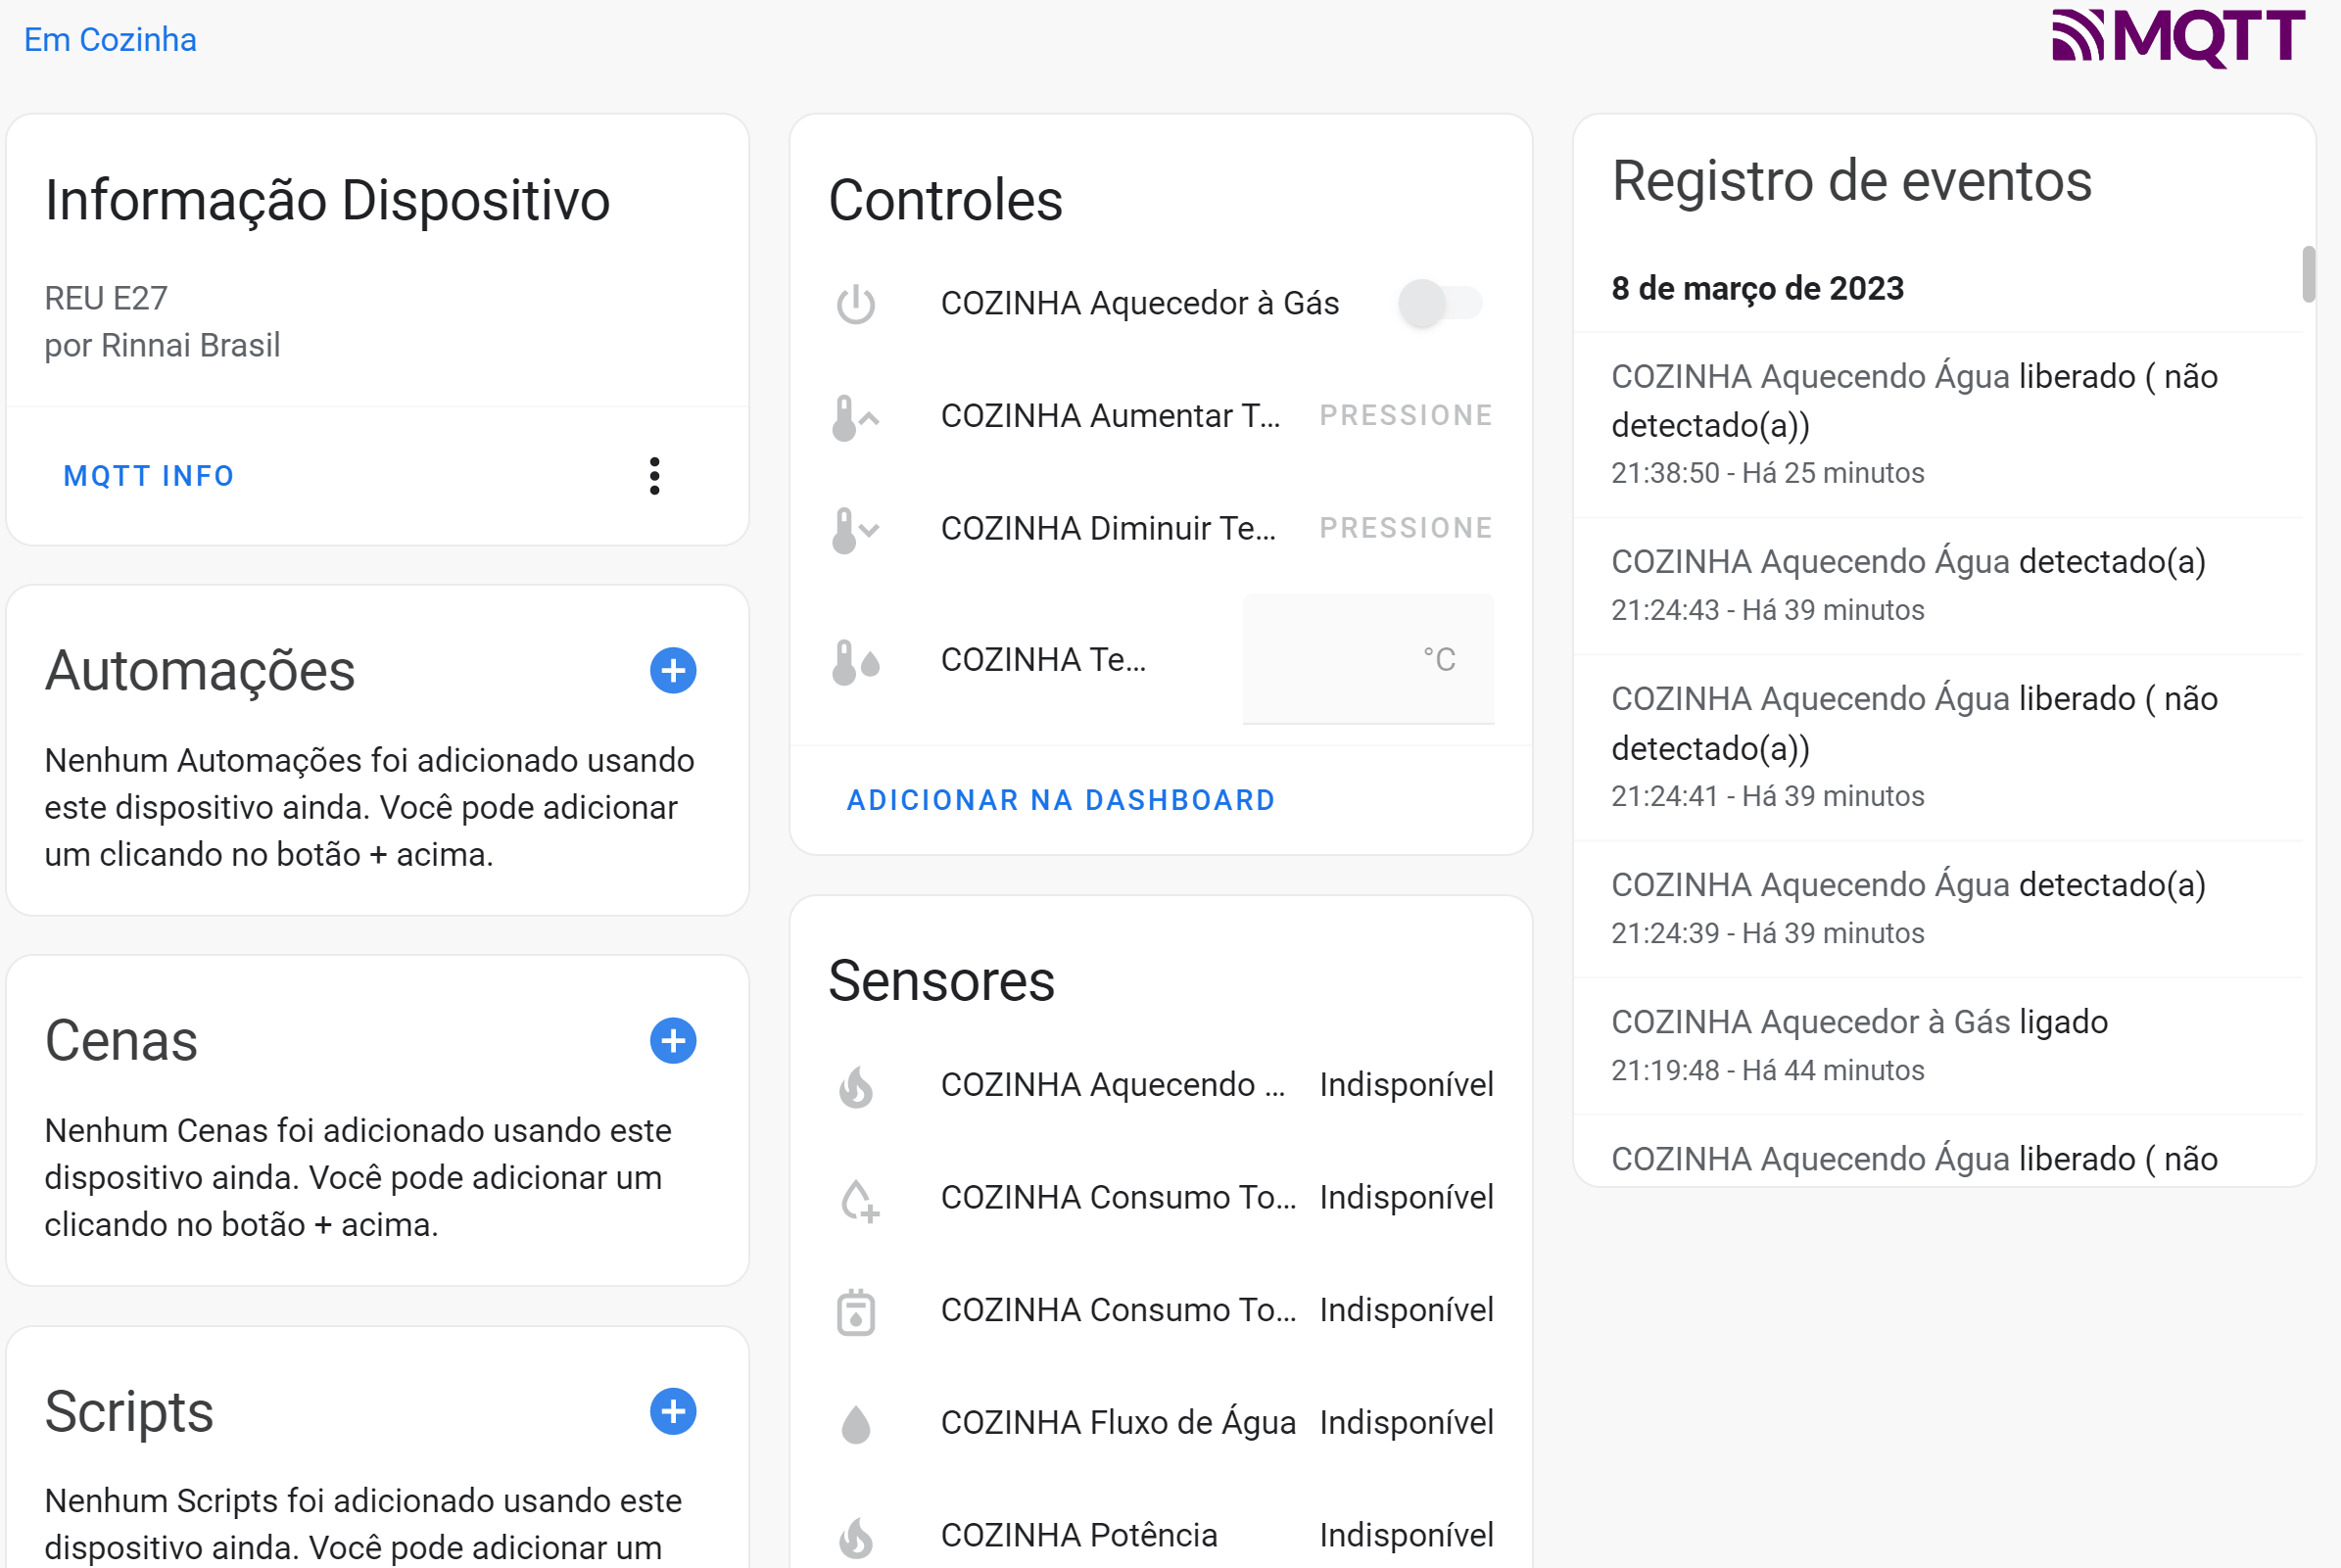Screen dimensions: 2341x1568
Task: Click the plus icon to add an Automação
Action: tap(673, 671)
